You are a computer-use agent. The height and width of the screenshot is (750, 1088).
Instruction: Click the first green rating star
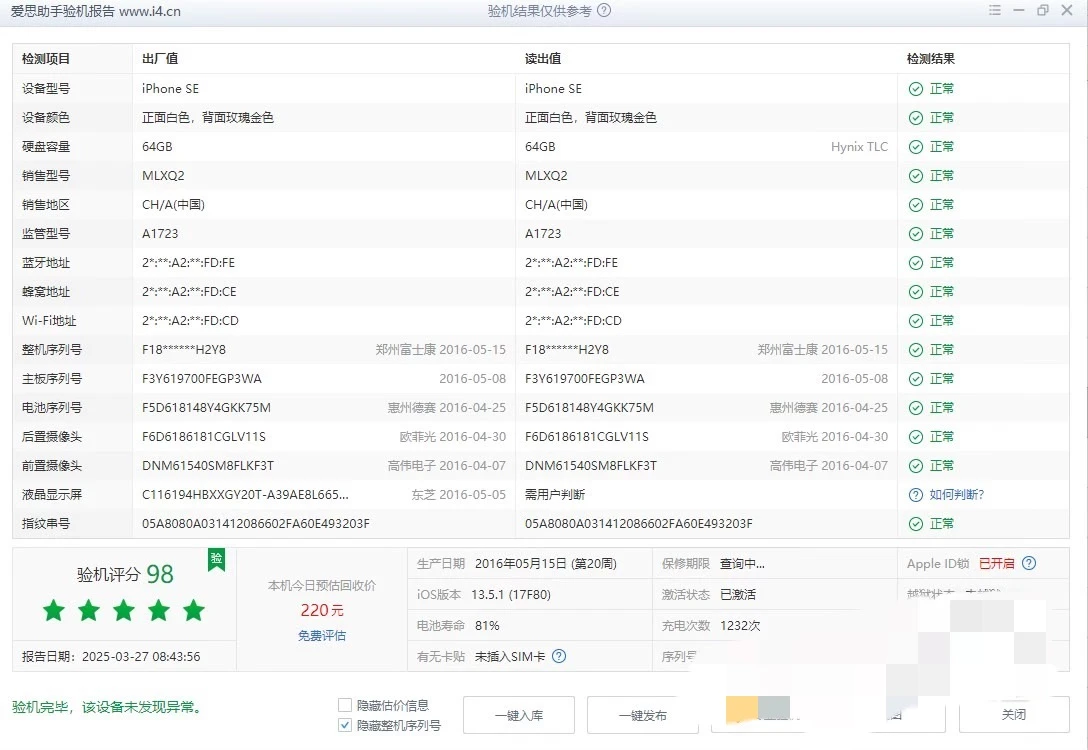pyautogui.click(x=54, y=610)
